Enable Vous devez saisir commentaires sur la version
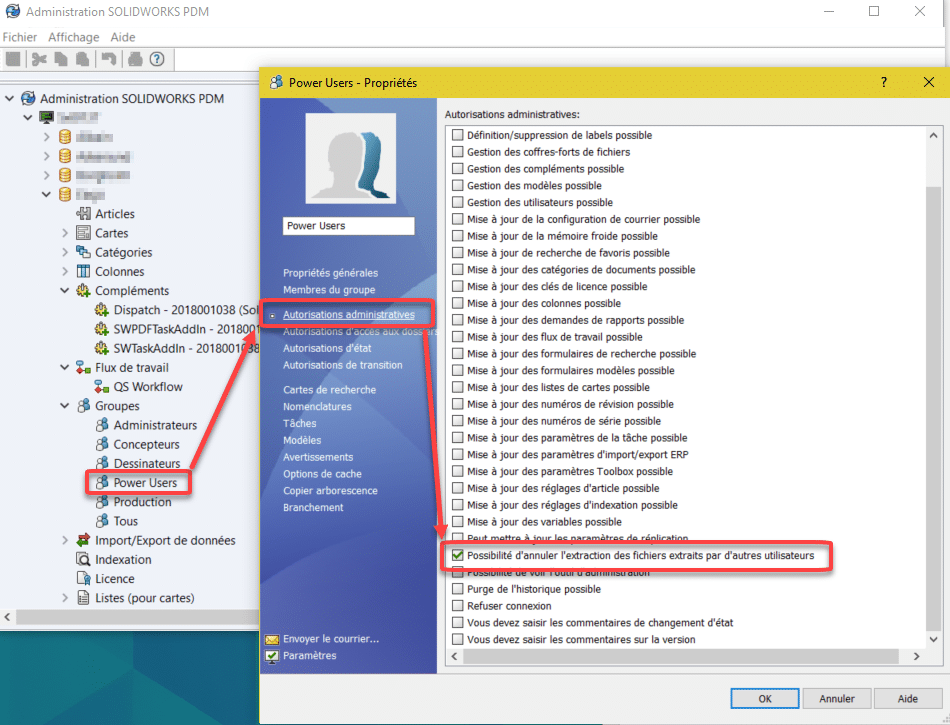This screenshot has width=950, height=725. click(457, 640)
